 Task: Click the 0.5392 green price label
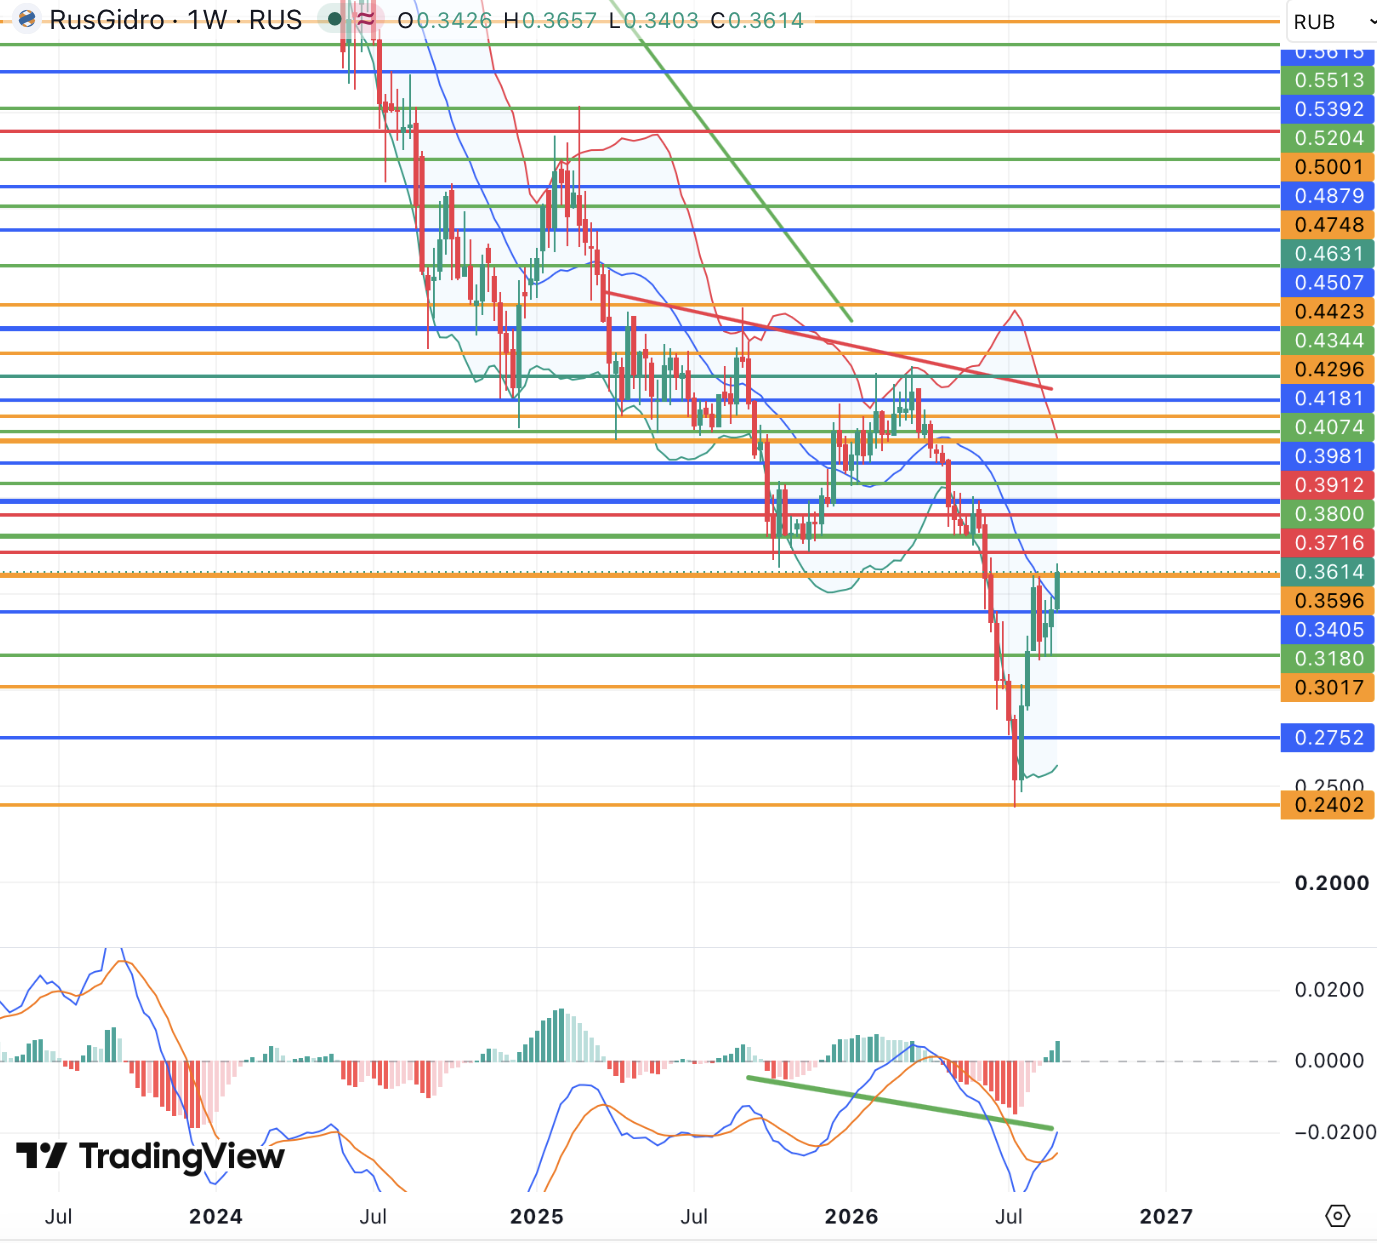(1329, 109)
